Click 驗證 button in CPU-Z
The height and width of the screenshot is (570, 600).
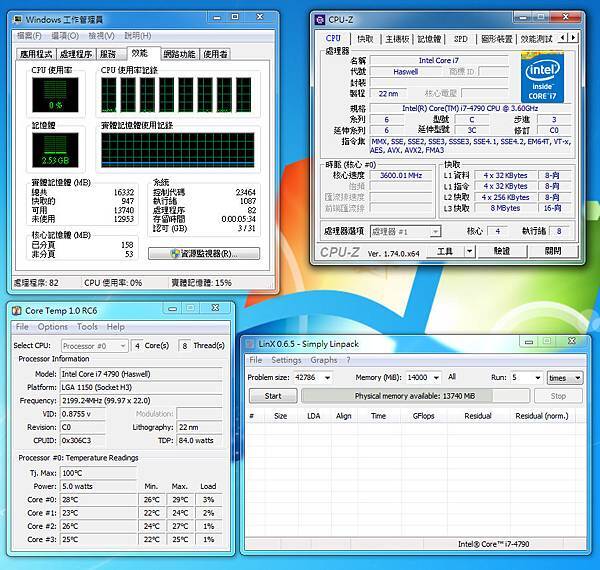coord(502,251)
